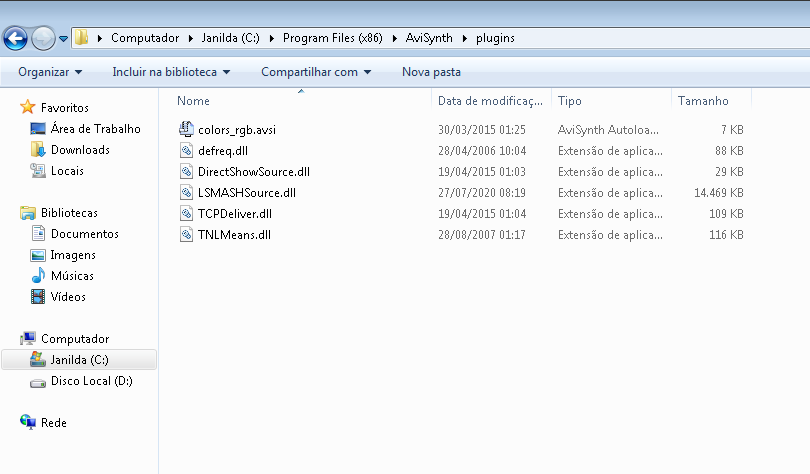Click the Janilda (C:) drive icon

click(x=38, y=359)
